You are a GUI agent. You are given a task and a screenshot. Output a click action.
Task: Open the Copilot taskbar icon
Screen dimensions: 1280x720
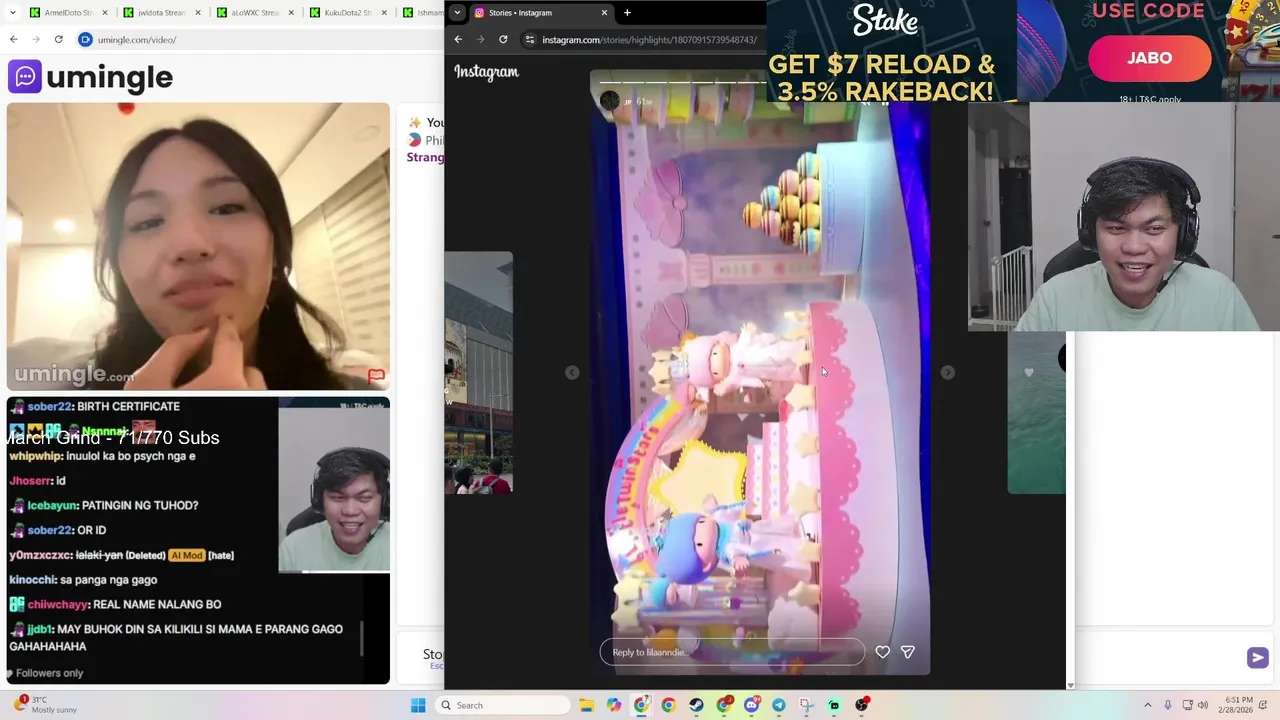613,705
